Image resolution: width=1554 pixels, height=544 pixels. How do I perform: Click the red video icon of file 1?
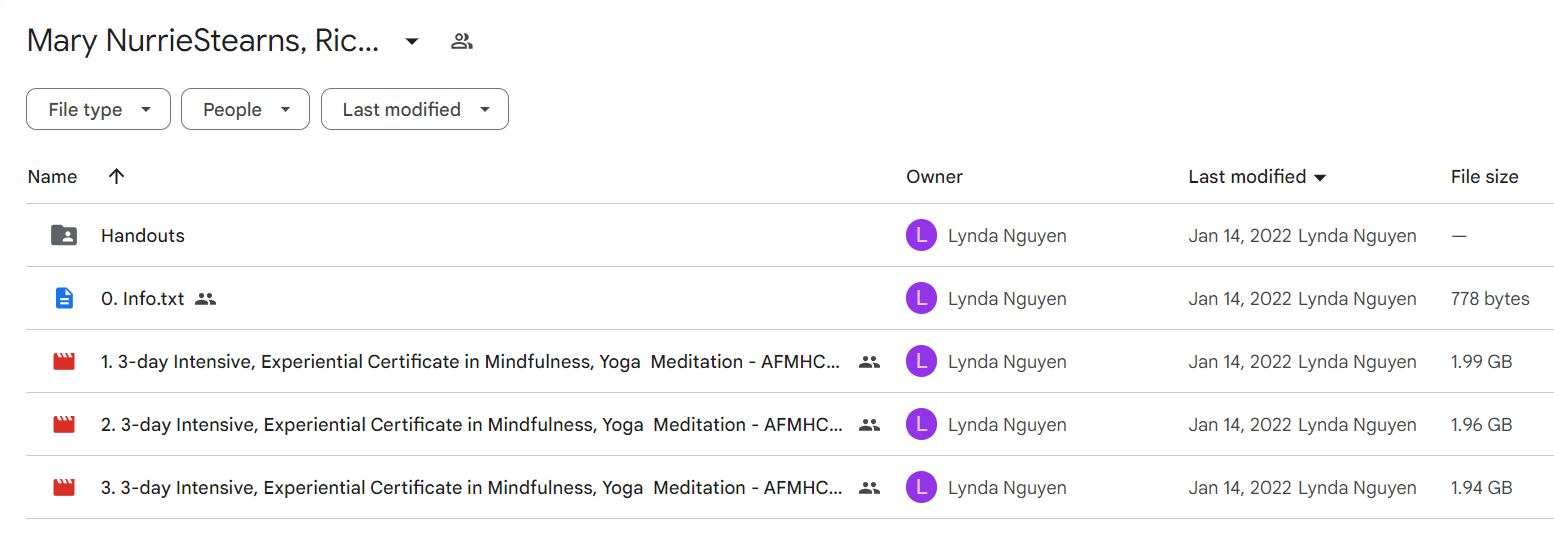(x=64, y=362)
